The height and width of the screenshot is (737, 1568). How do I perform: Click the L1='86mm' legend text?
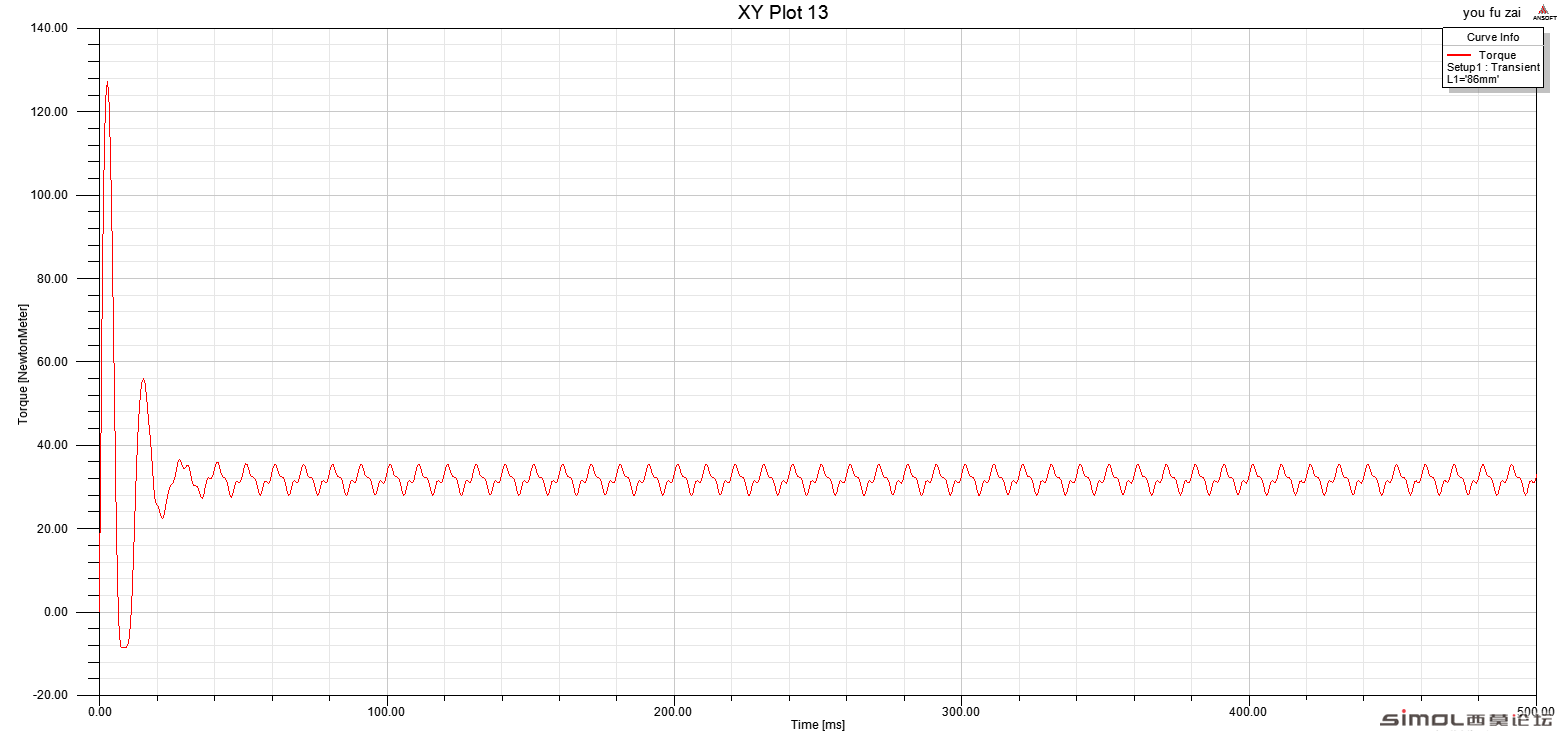[x=1473, y=79]
